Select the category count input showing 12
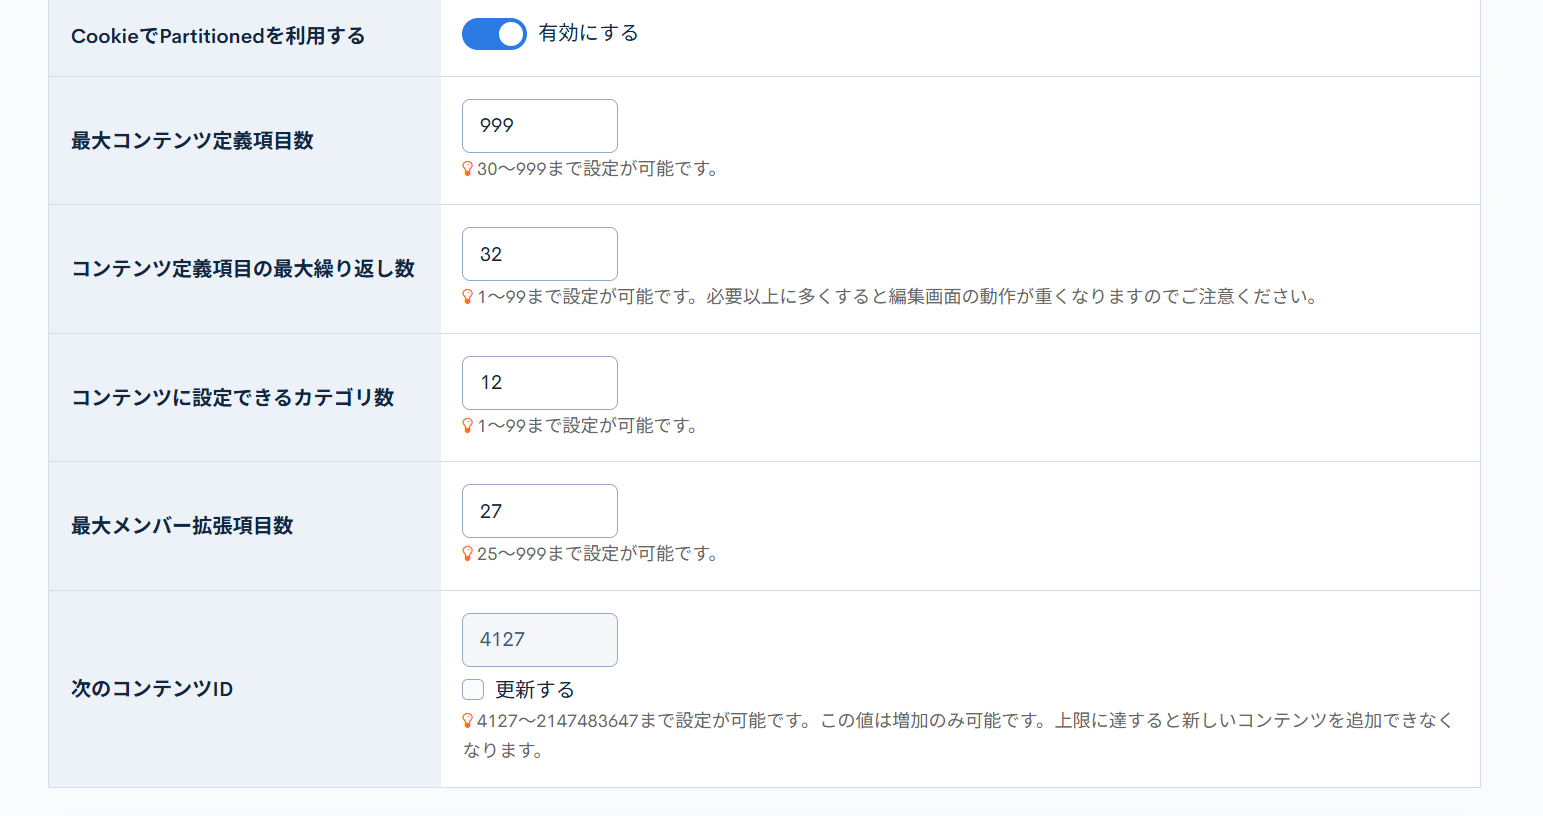 click(540, 383)
